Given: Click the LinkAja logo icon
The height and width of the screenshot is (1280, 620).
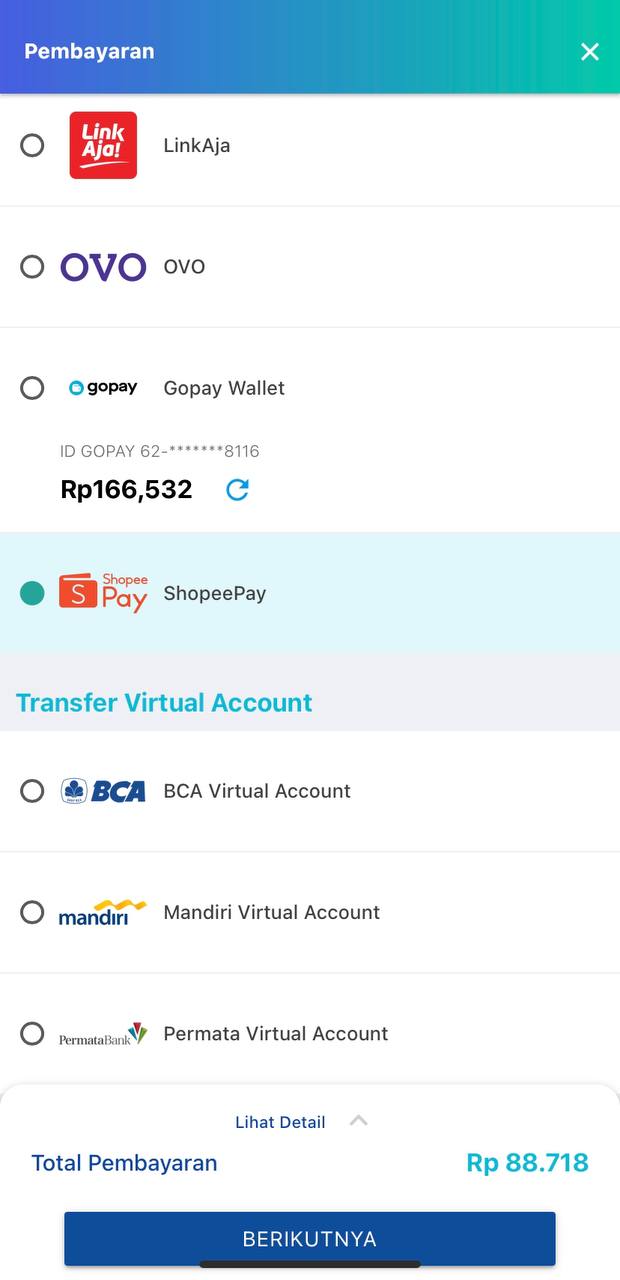Looking at the screenshot, I should [103, 145].
